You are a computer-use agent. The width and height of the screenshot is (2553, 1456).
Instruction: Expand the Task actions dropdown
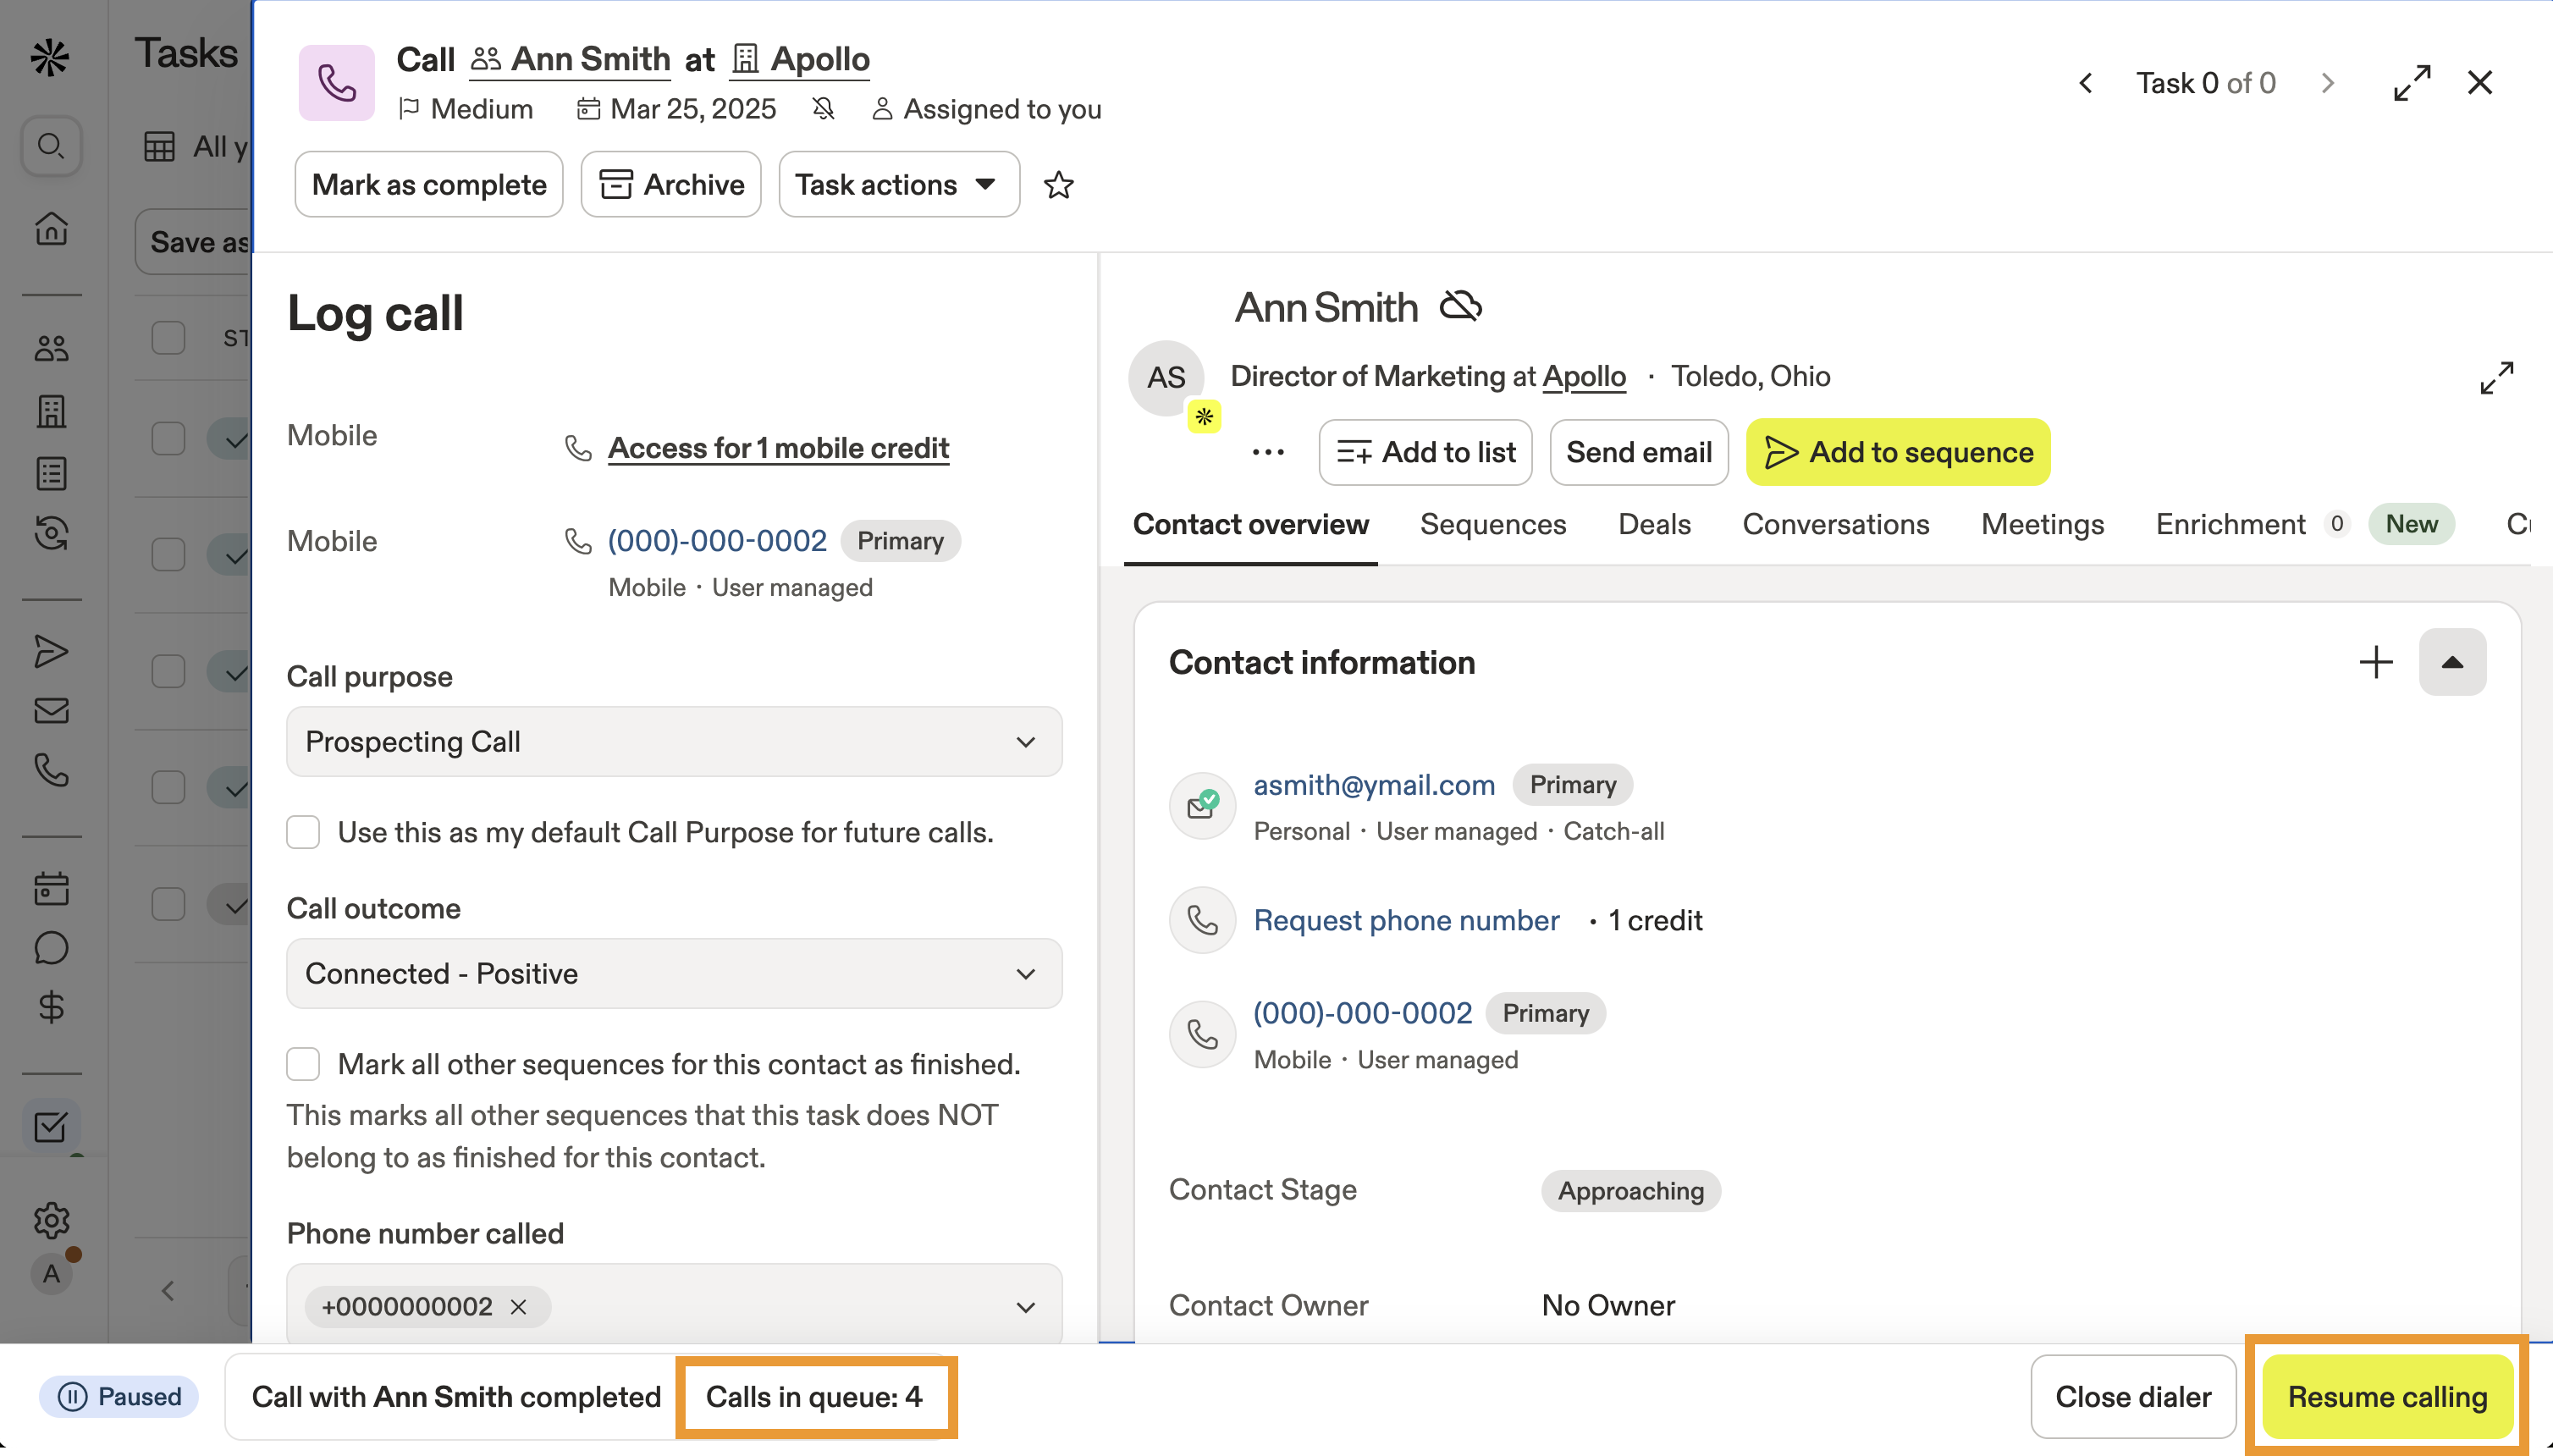coord(898,185)
